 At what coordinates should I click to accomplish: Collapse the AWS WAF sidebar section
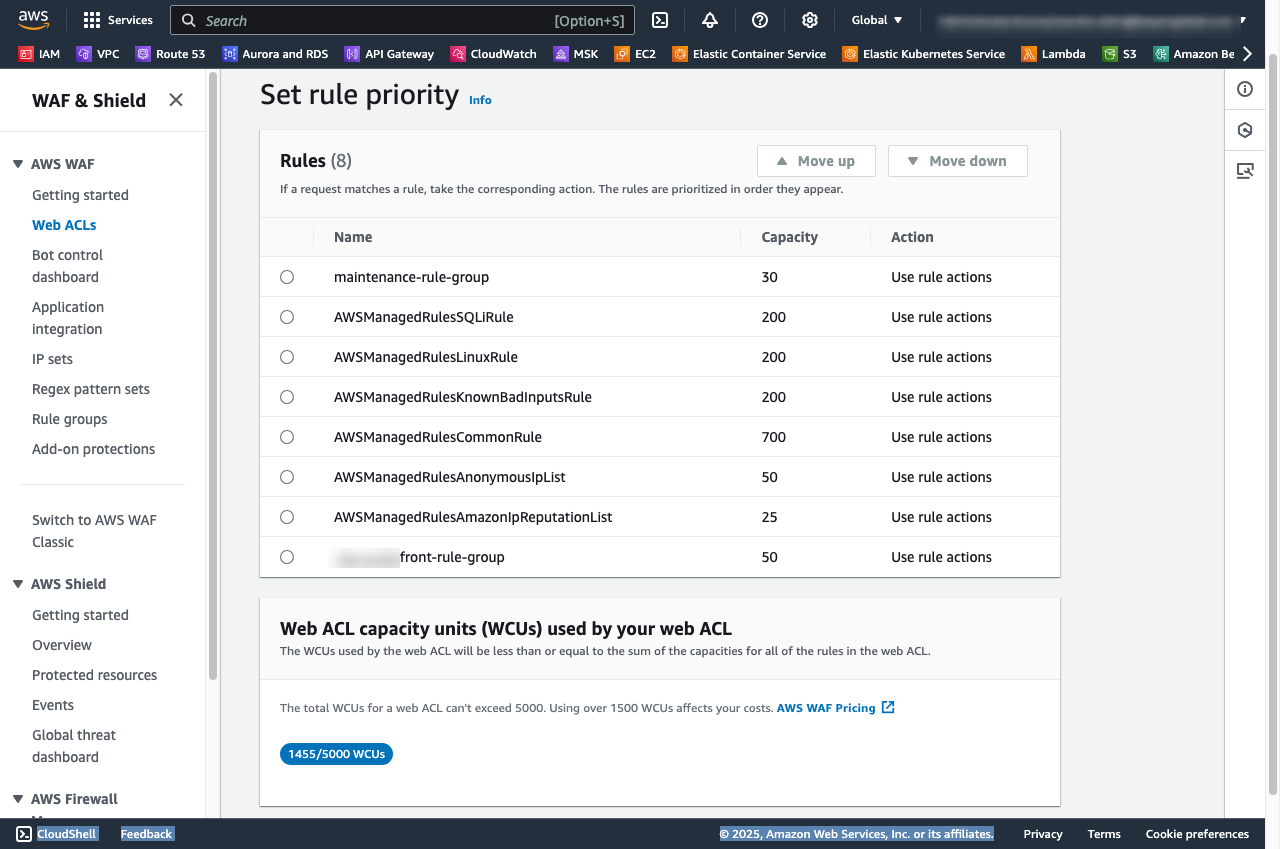pyautogui.click(x=18, y=164)
